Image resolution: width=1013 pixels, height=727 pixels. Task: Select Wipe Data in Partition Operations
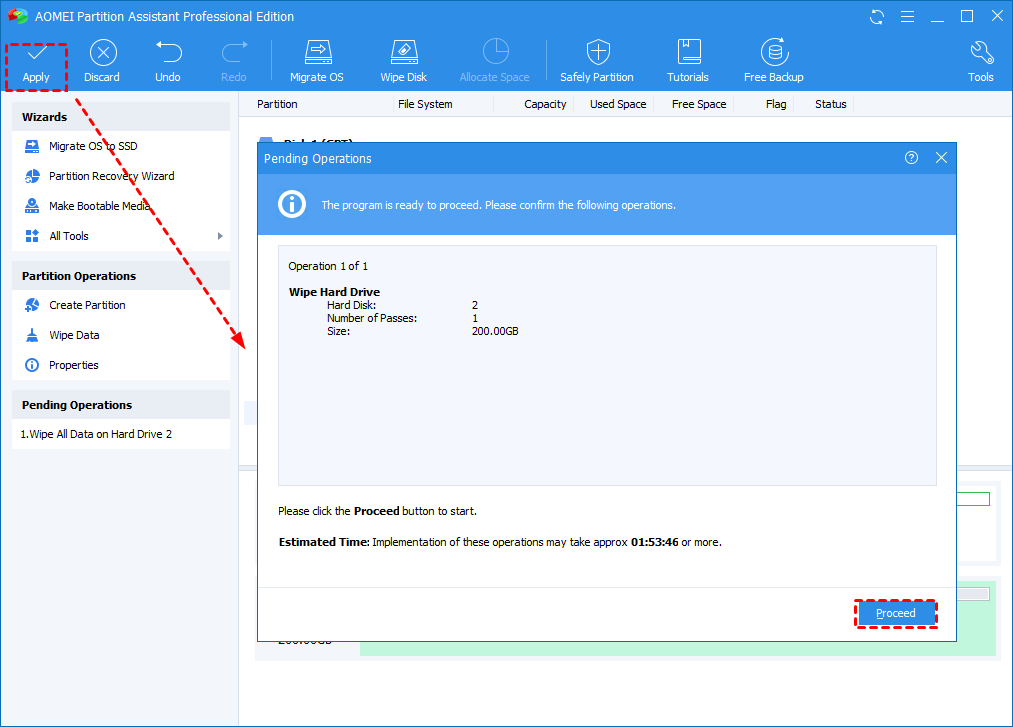tap(74, 335)
